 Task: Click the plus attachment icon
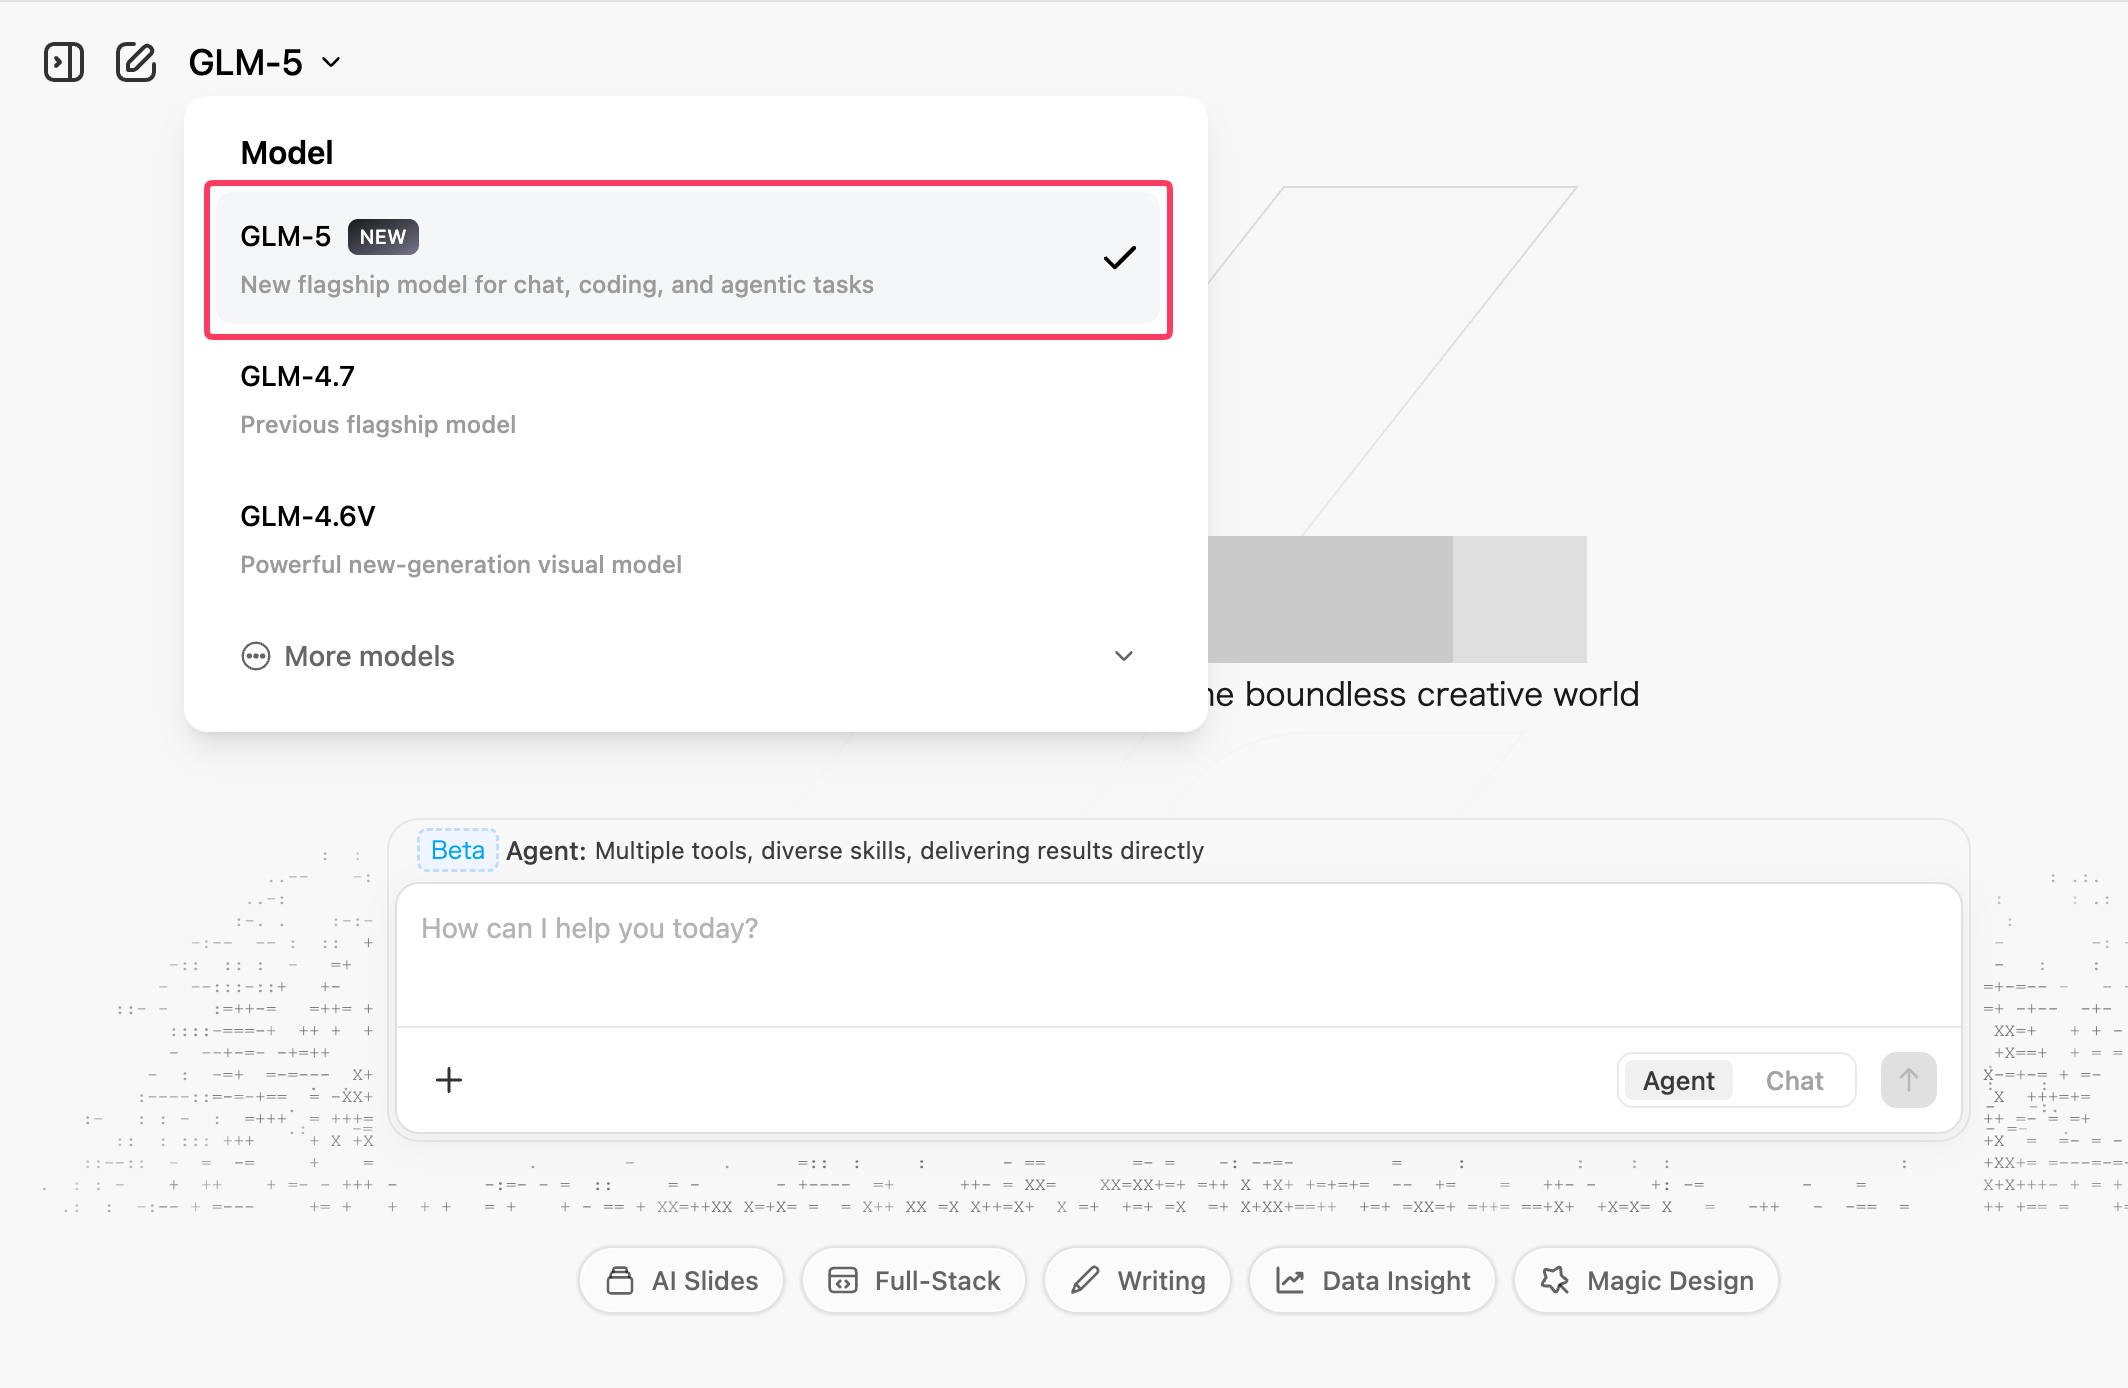(x=448, y=1079)
